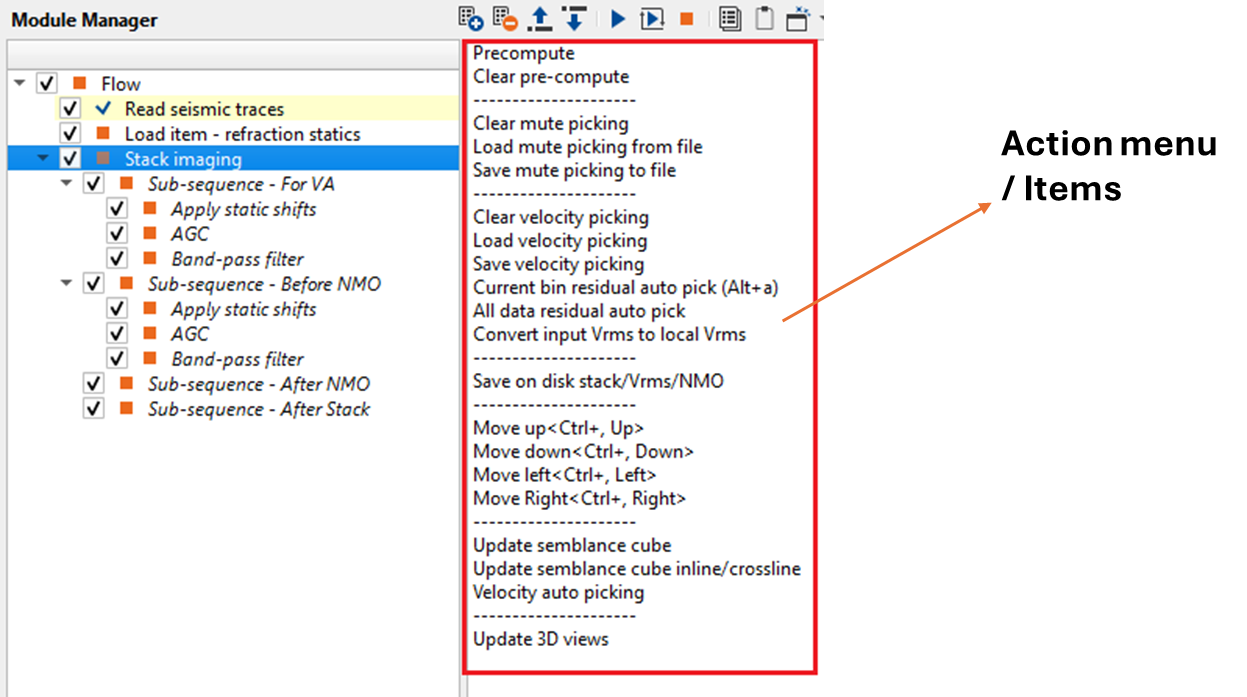Click the Move down action
Viewport: 1247px width, 697px height.
(x=583, y=451)
